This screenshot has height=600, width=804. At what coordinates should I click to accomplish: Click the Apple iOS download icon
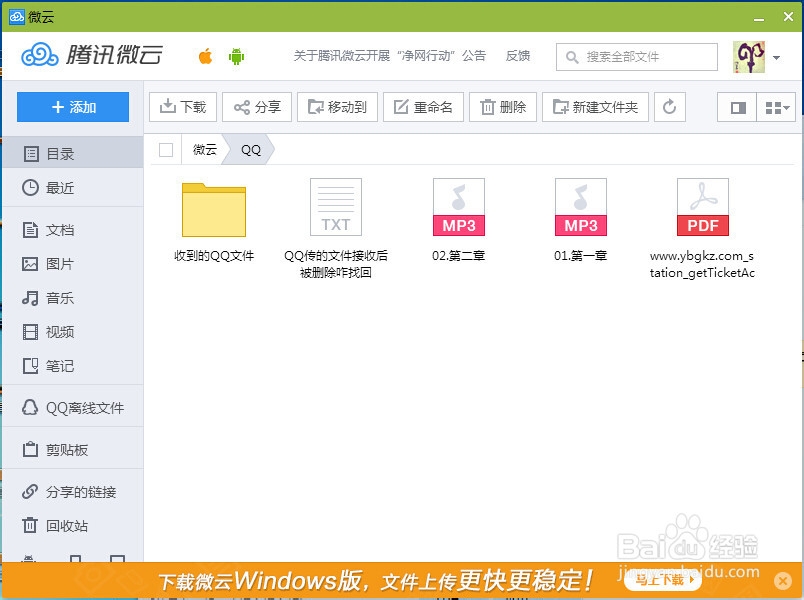pos(205,56)
